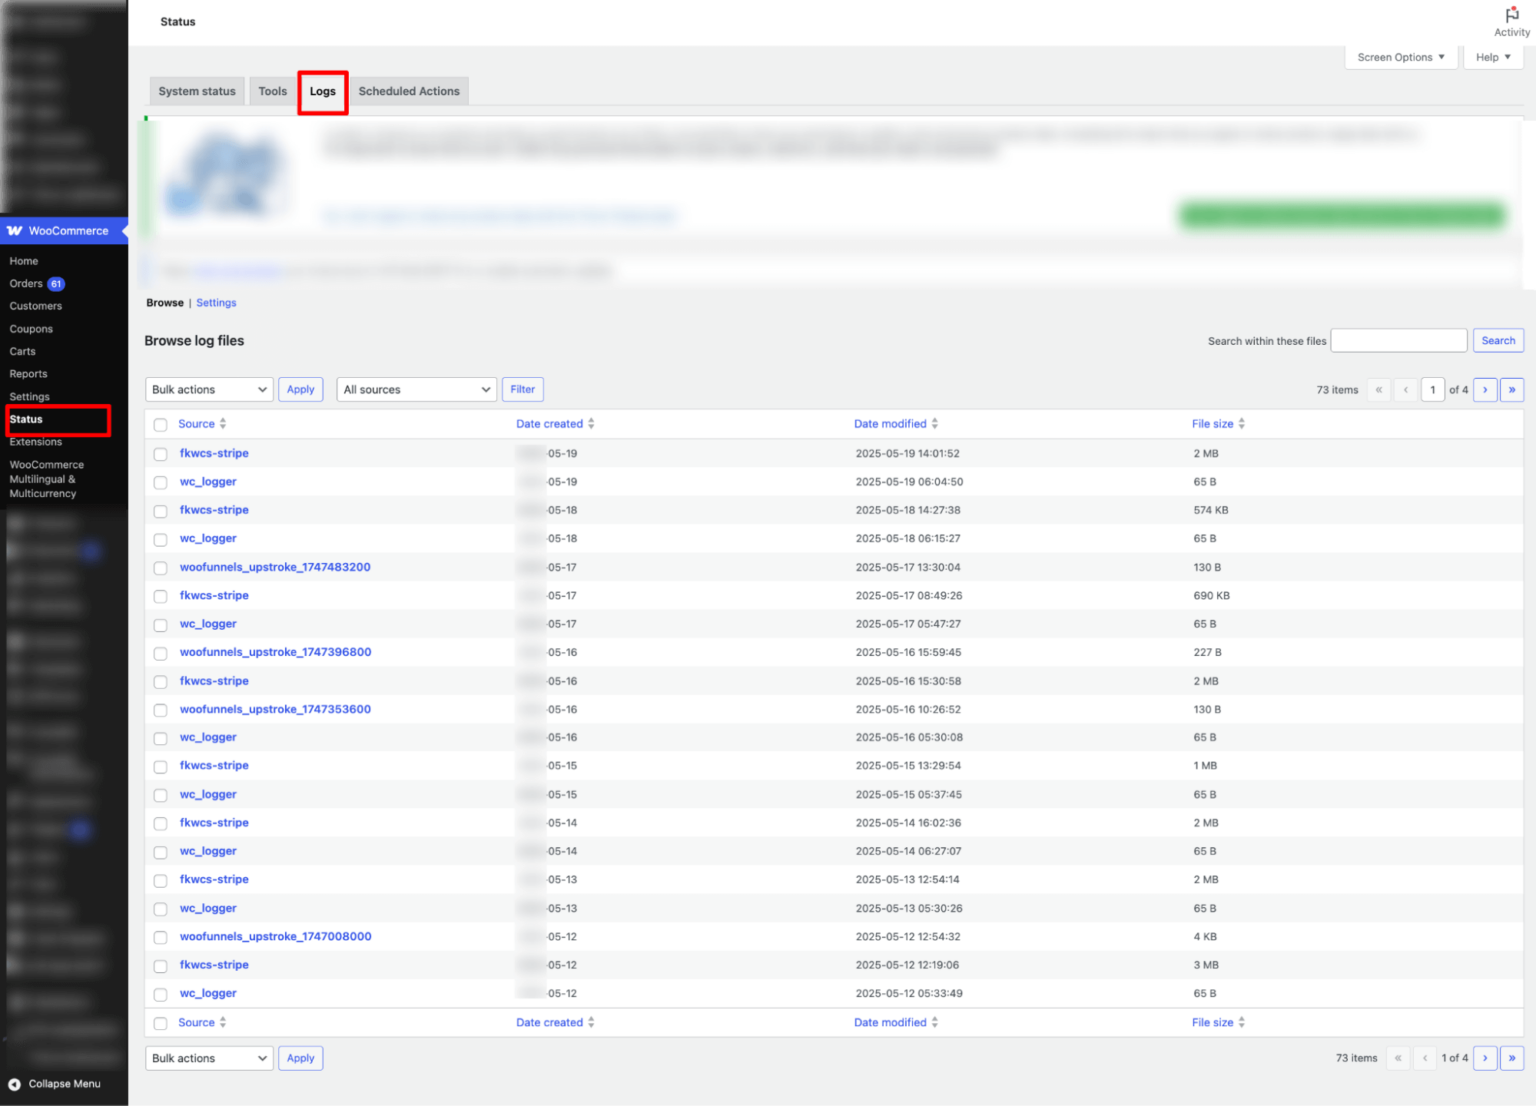
Task: Click the current page number field
Action: [x=1432, y=389]
